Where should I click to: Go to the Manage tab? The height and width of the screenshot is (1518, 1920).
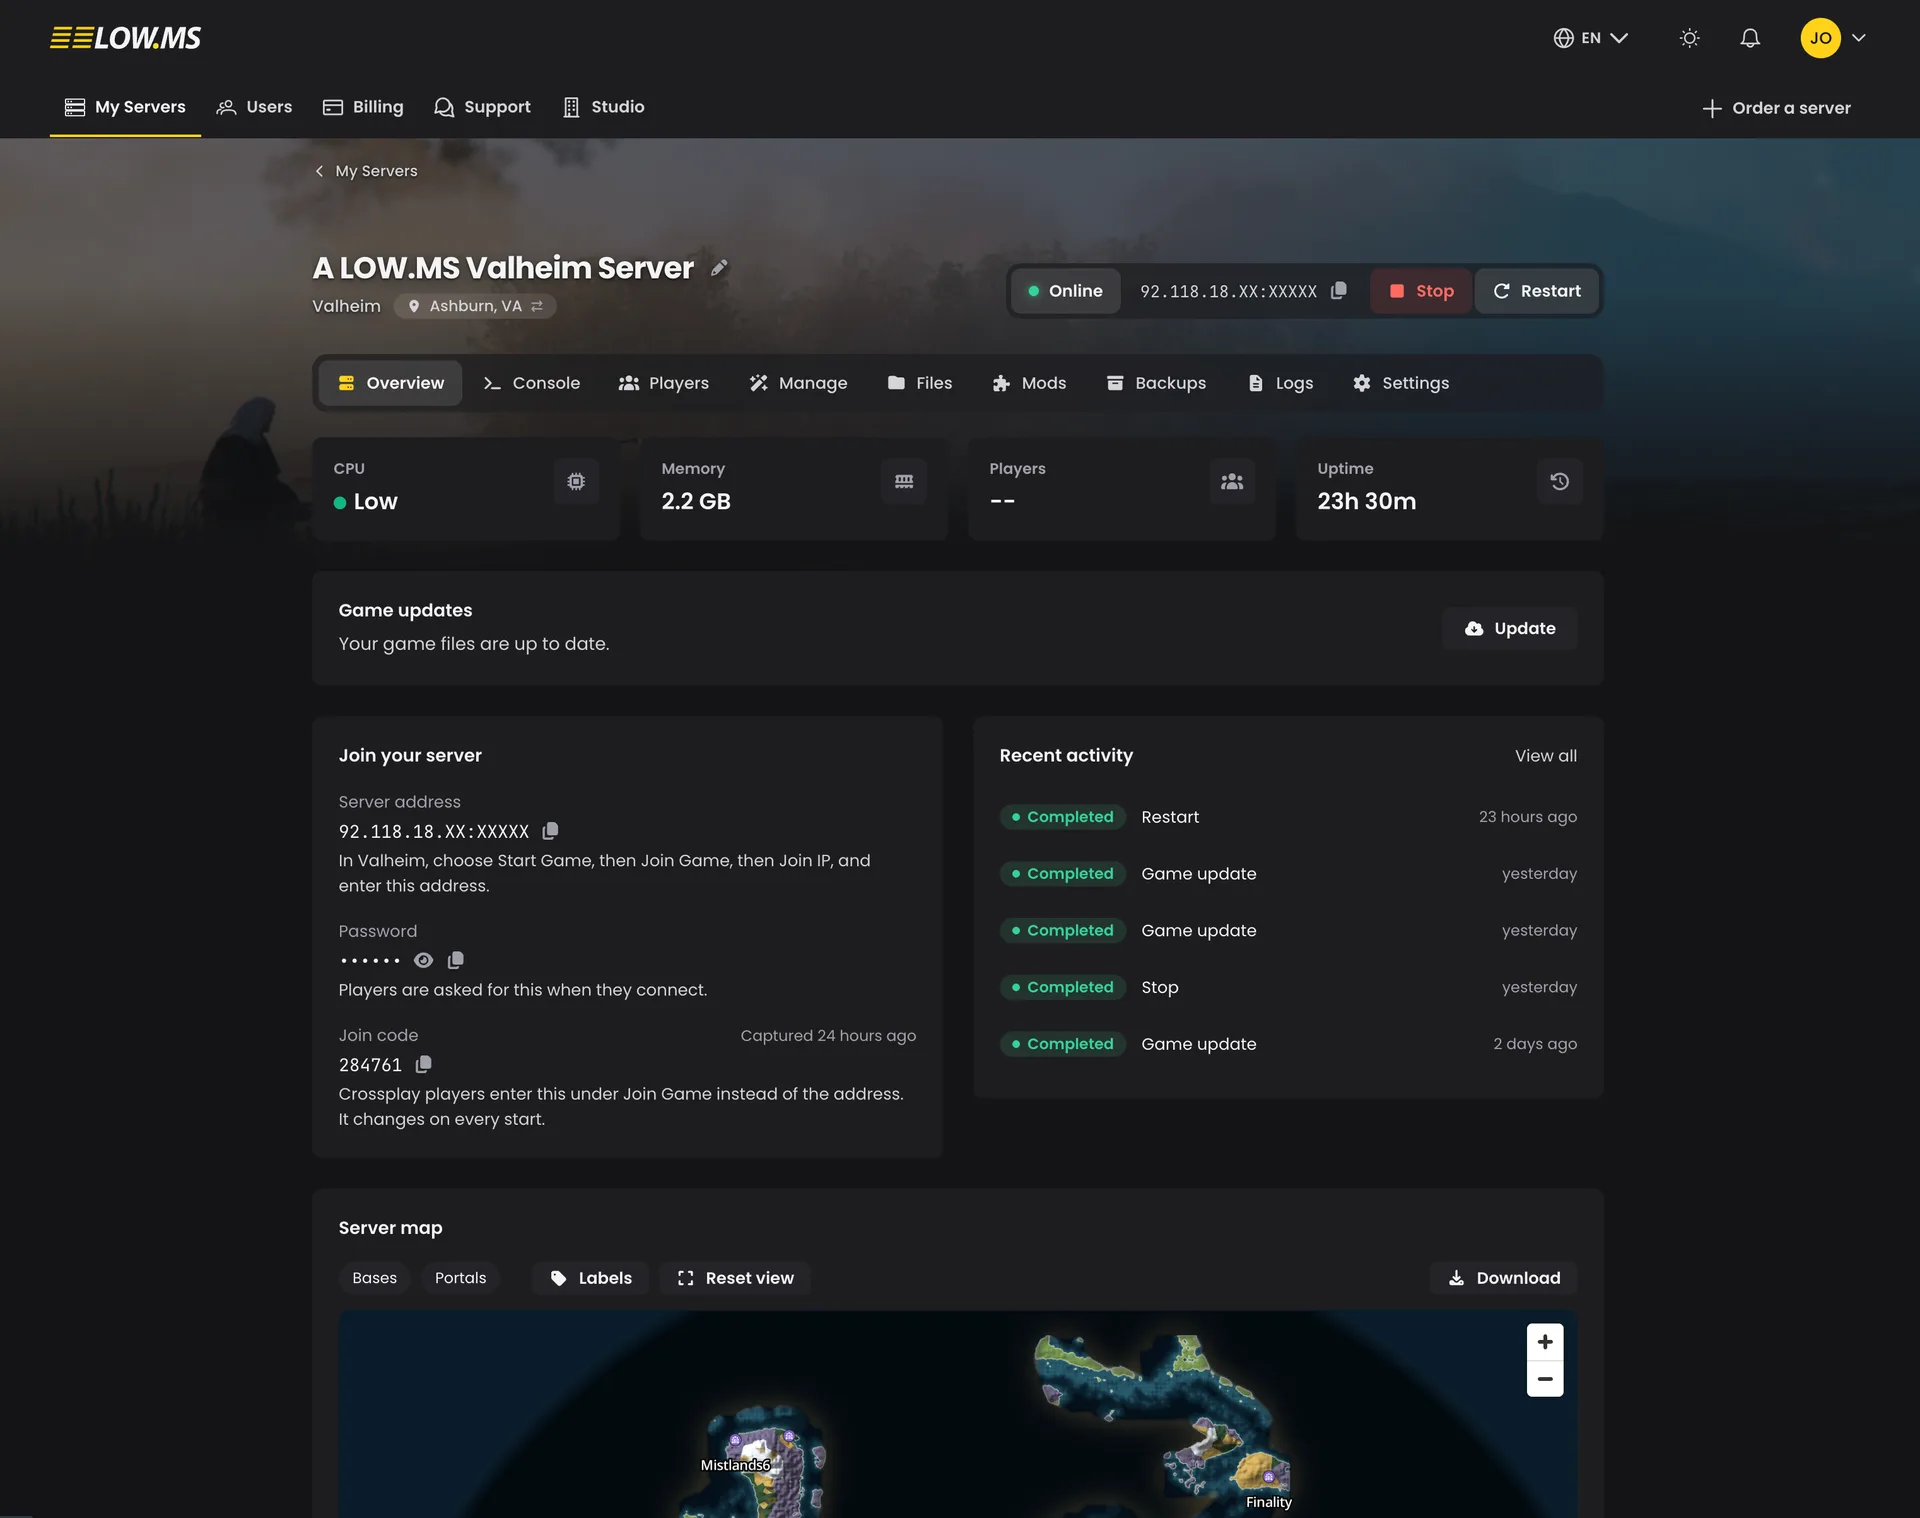coord(798,383)
